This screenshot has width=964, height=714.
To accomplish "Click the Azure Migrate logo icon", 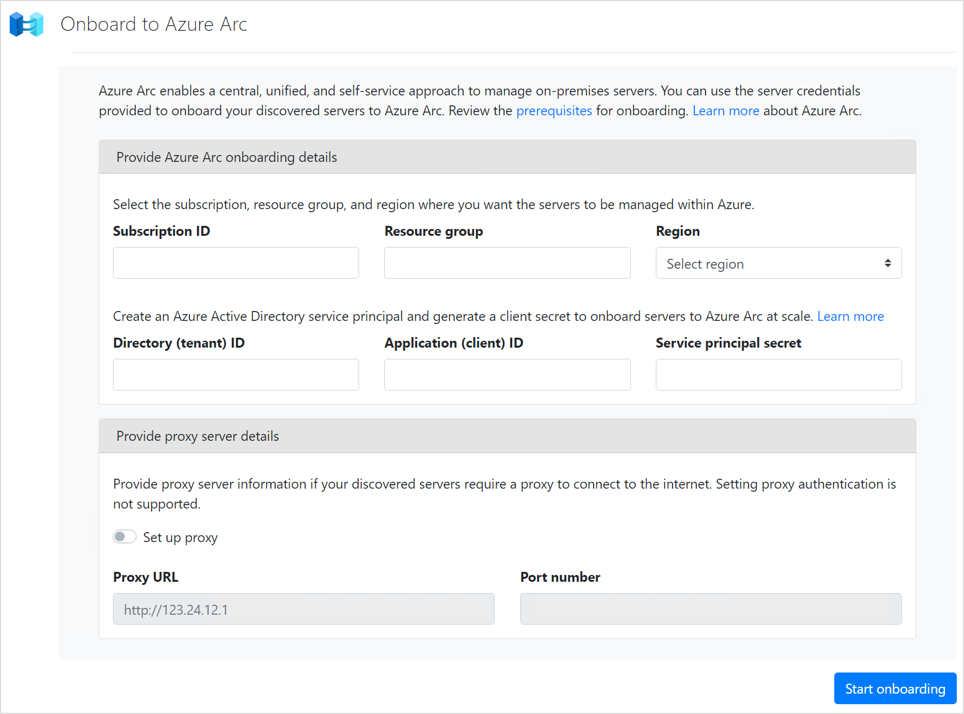I will click(27, 24).
